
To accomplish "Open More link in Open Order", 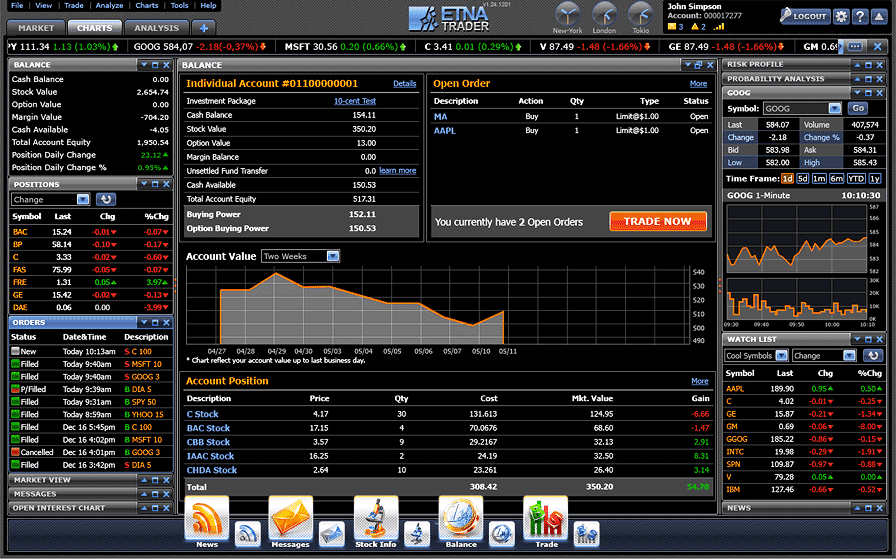I will (x=698, y=83).
